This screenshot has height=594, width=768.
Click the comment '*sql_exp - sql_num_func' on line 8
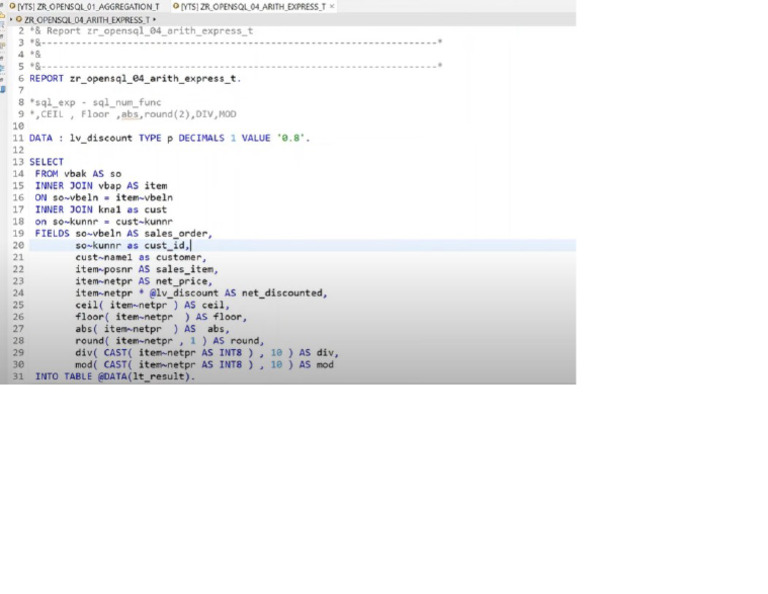(x=95, y=102)
